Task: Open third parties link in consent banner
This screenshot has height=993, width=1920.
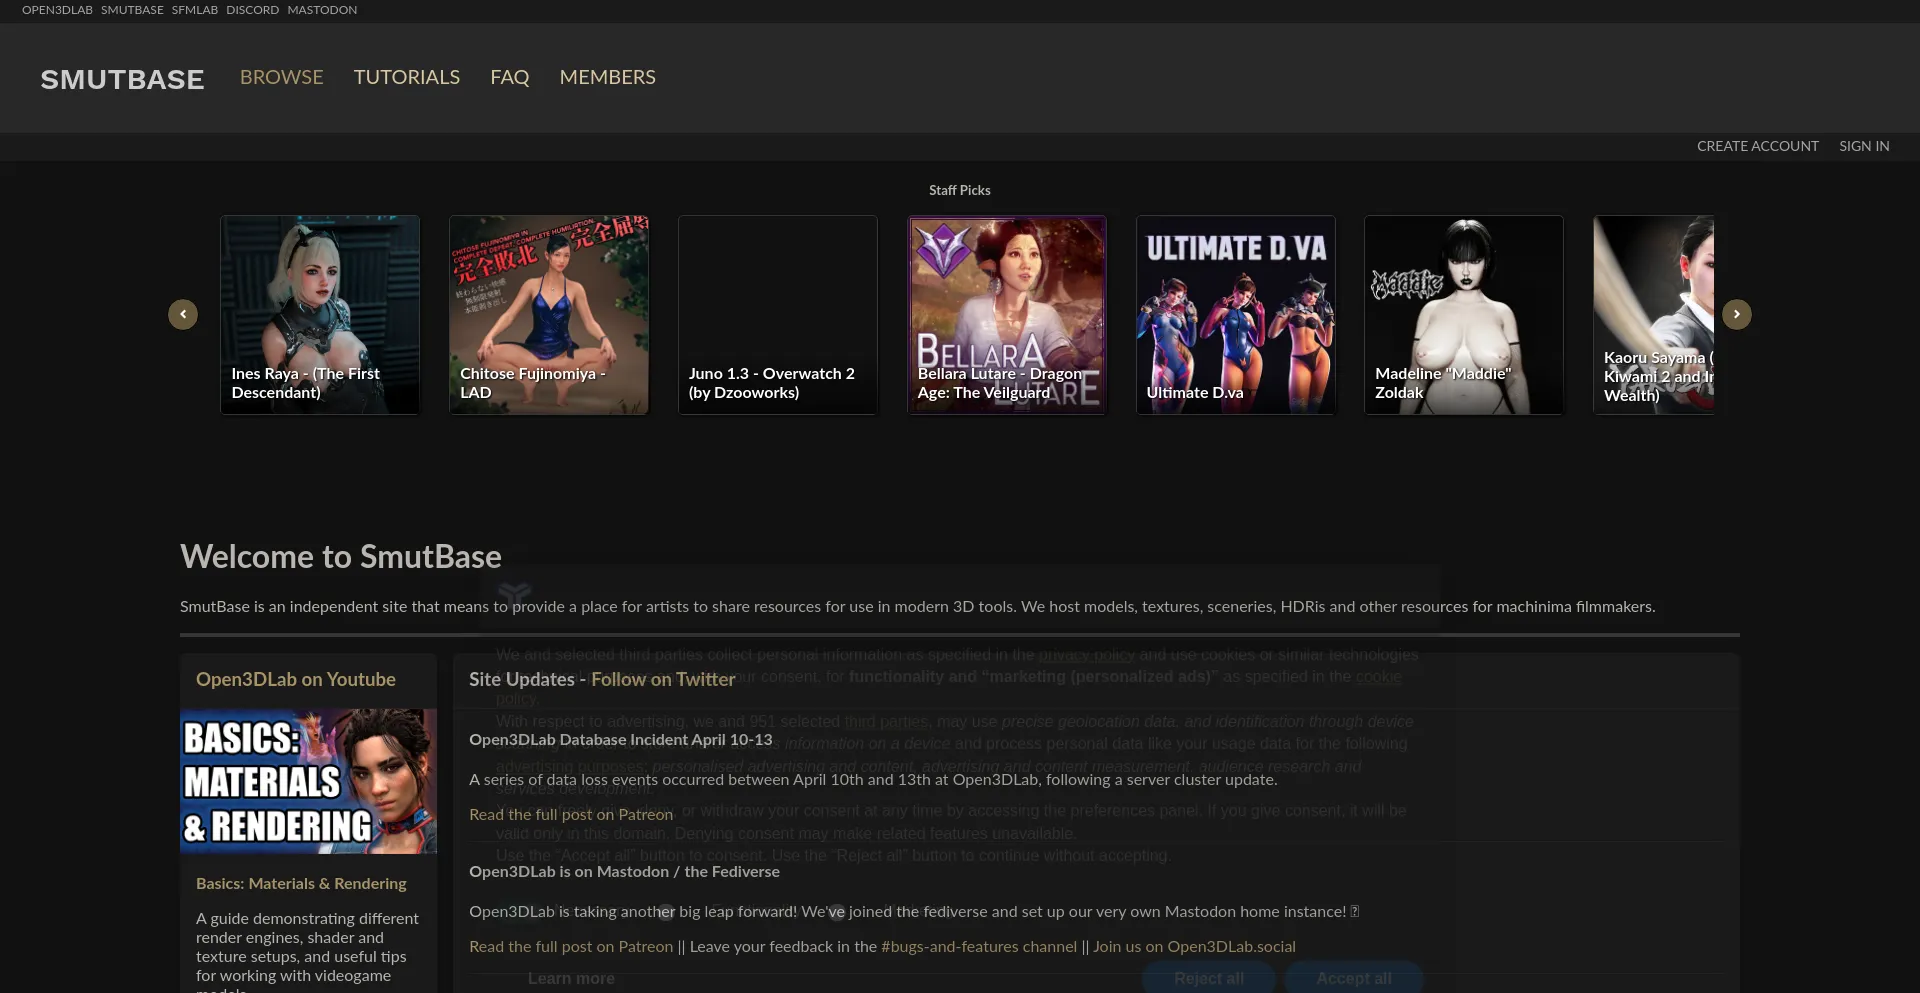Action: coord(886,721)
